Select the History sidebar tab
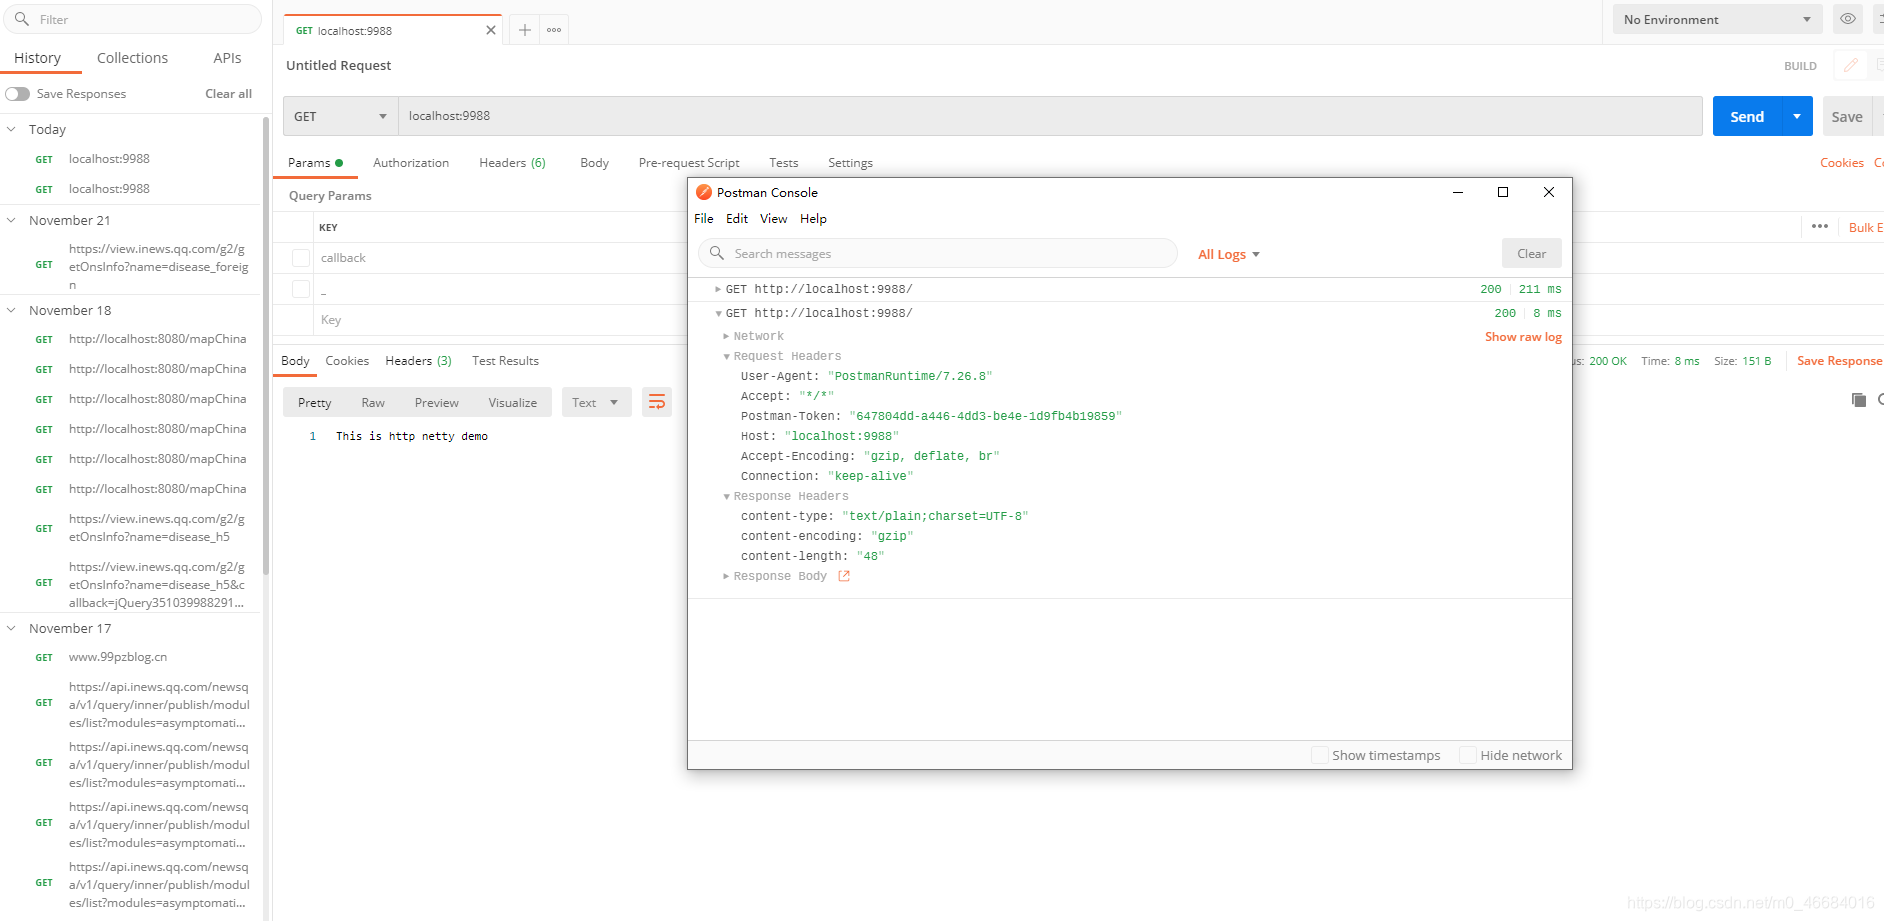Viewport: 1884px width, 921px height. coord(38,58)
